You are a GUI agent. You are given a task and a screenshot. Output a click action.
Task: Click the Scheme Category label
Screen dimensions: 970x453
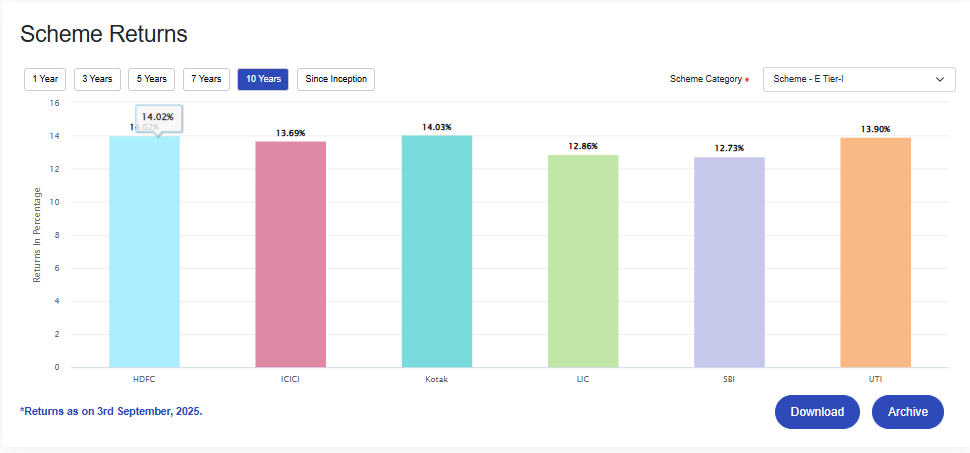point(706,79)
